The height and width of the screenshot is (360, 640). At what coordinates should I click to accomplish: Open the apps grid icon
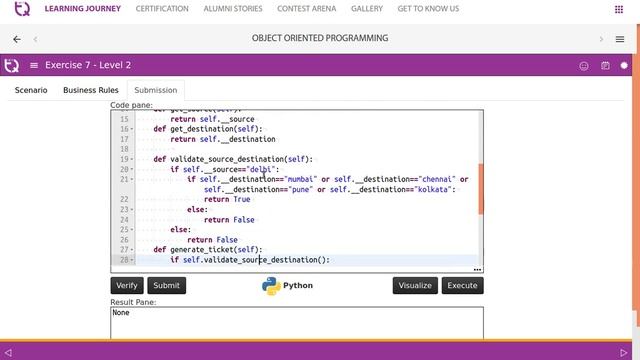coord(619,9)
